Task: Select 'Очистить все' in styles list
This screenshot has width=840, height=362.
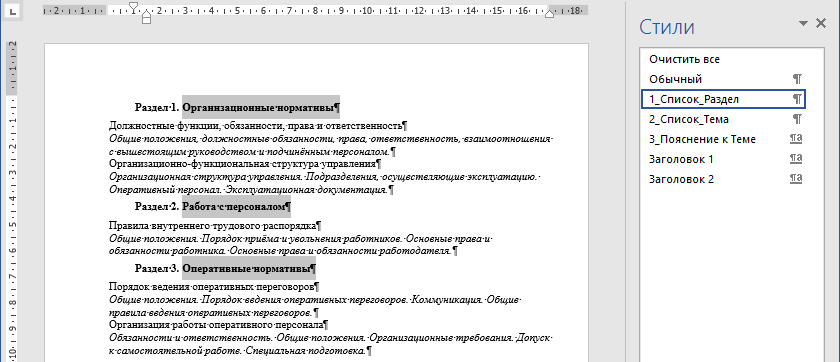Action: [723, 59]
